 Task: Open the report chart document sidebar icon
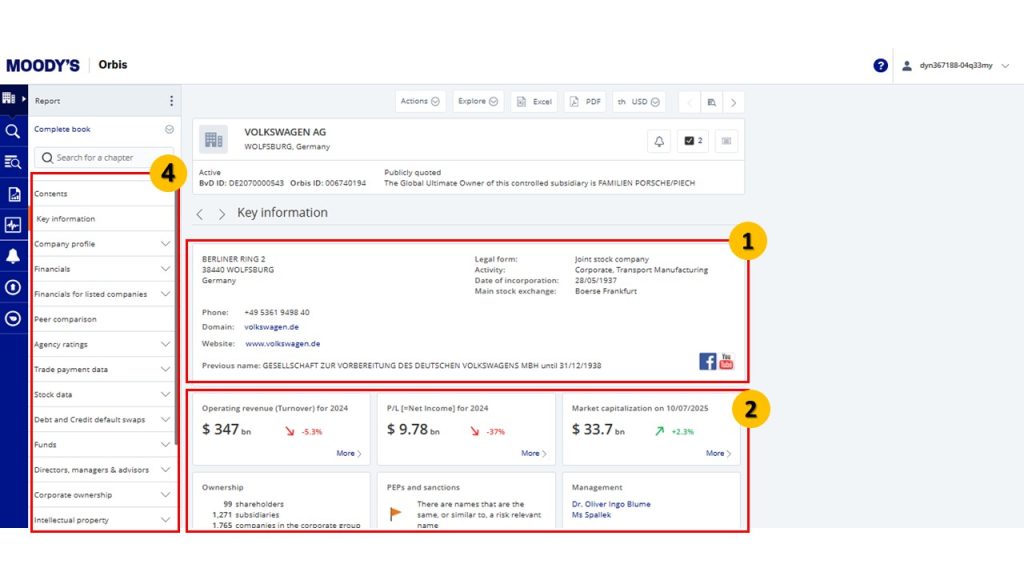pos(14,194)
